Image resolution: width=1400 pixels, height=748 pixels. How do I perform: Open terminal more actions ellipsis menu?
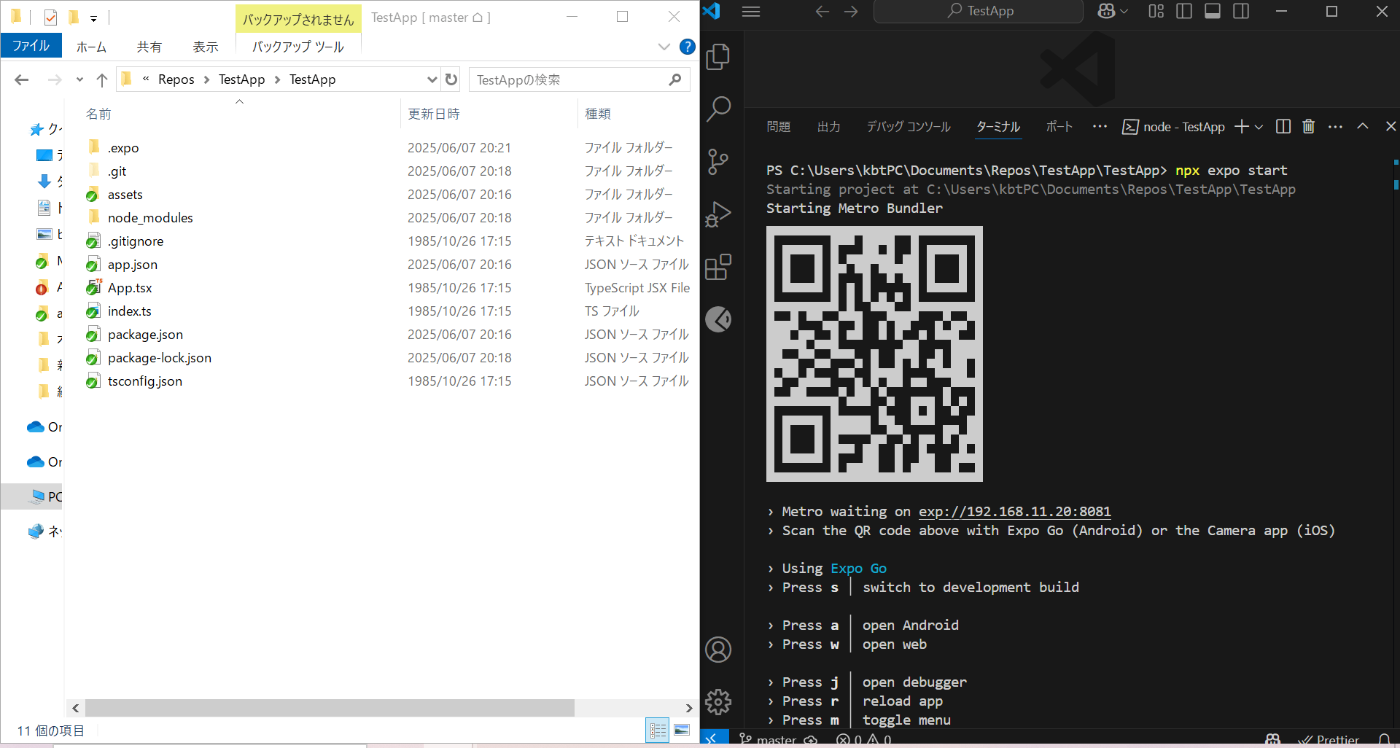(x=1336, y=126)
